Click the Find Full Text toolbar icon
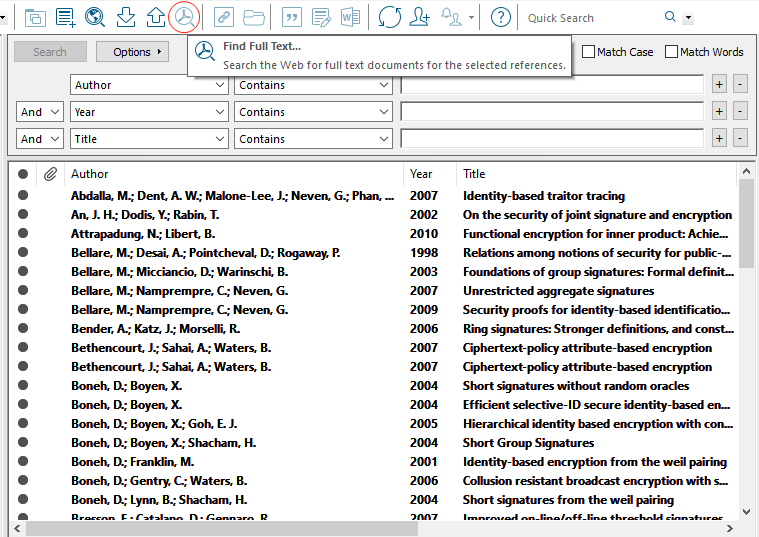Image resolution: width=759 pixels, height=537 pixels. (184, 17)
